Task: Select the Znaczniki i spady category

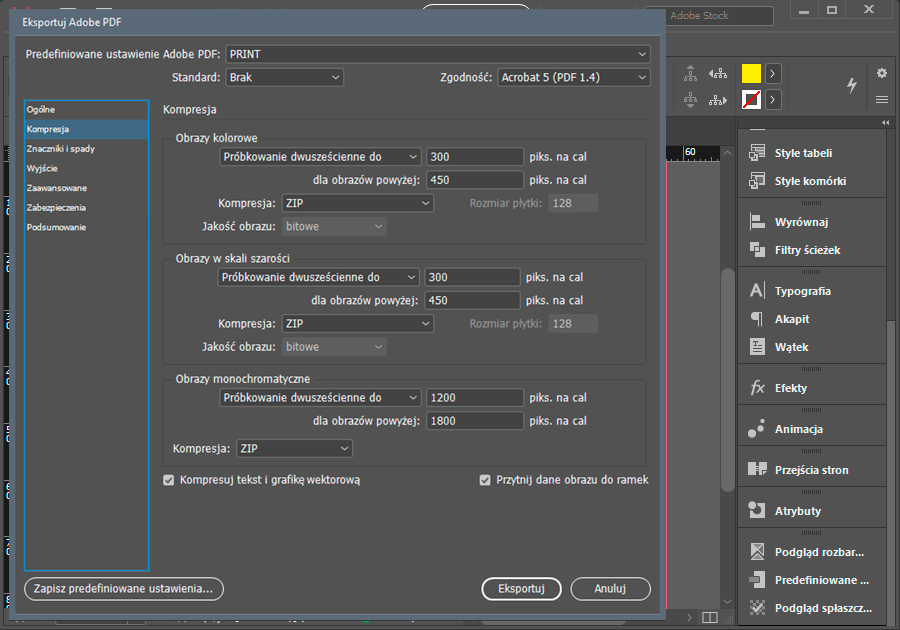Action: tap(87, 149)
